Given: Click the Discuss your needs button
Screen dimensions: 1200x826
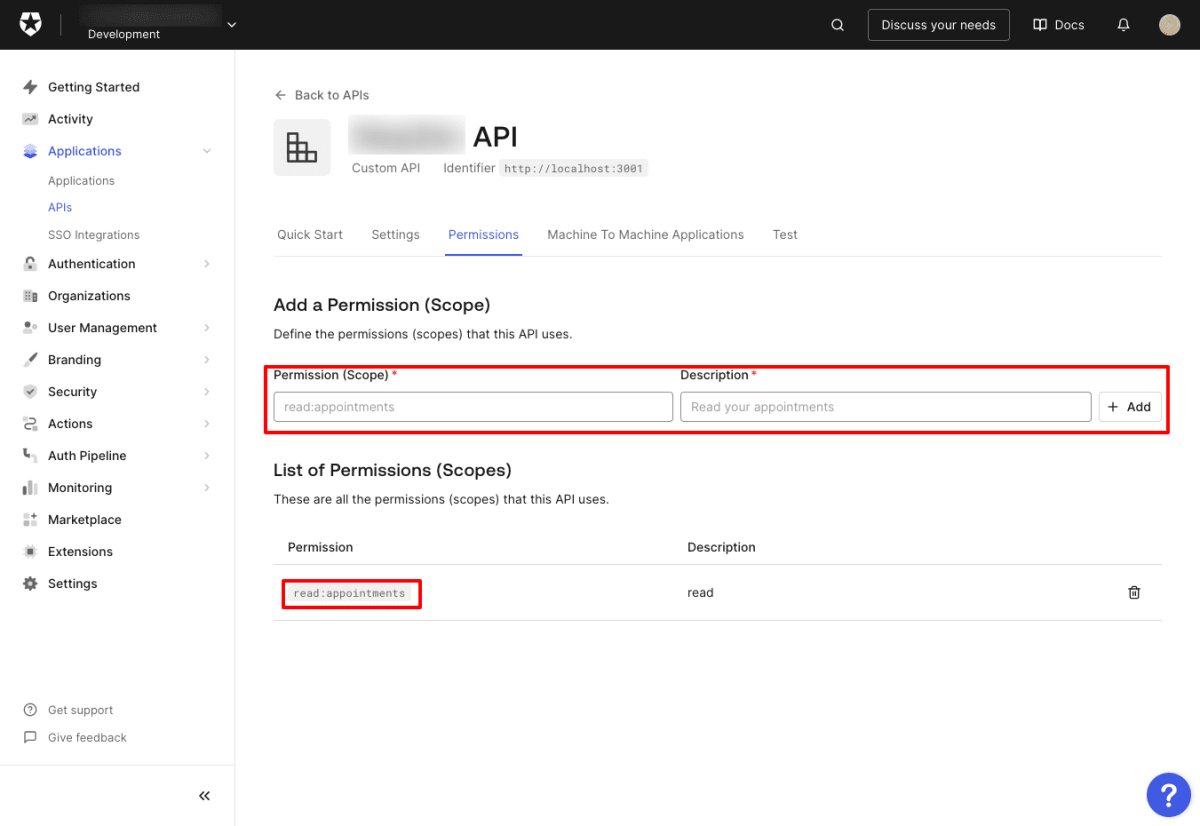Looking at the screenshot, I should pos(938,25).
